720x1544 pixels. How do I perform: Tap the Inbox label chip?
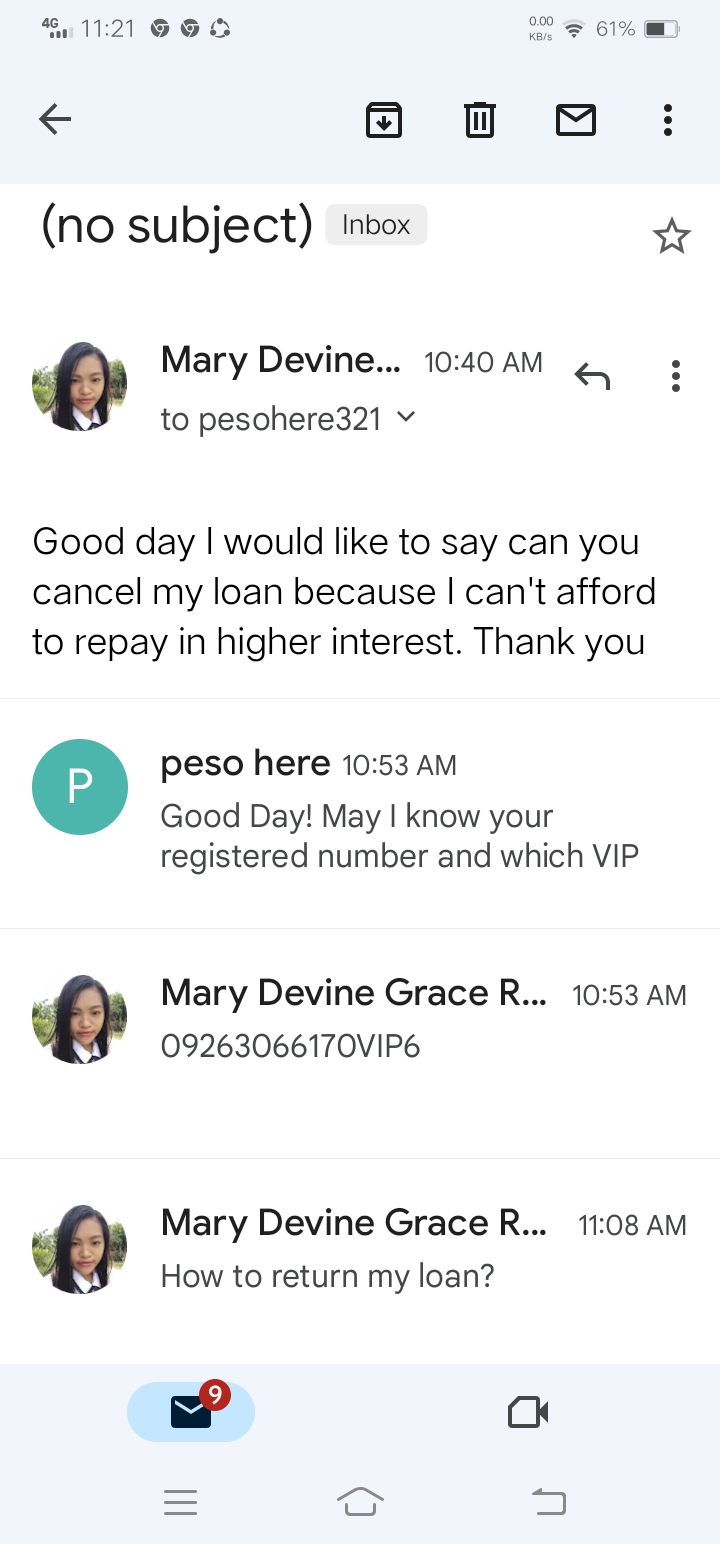click(376, 225)
